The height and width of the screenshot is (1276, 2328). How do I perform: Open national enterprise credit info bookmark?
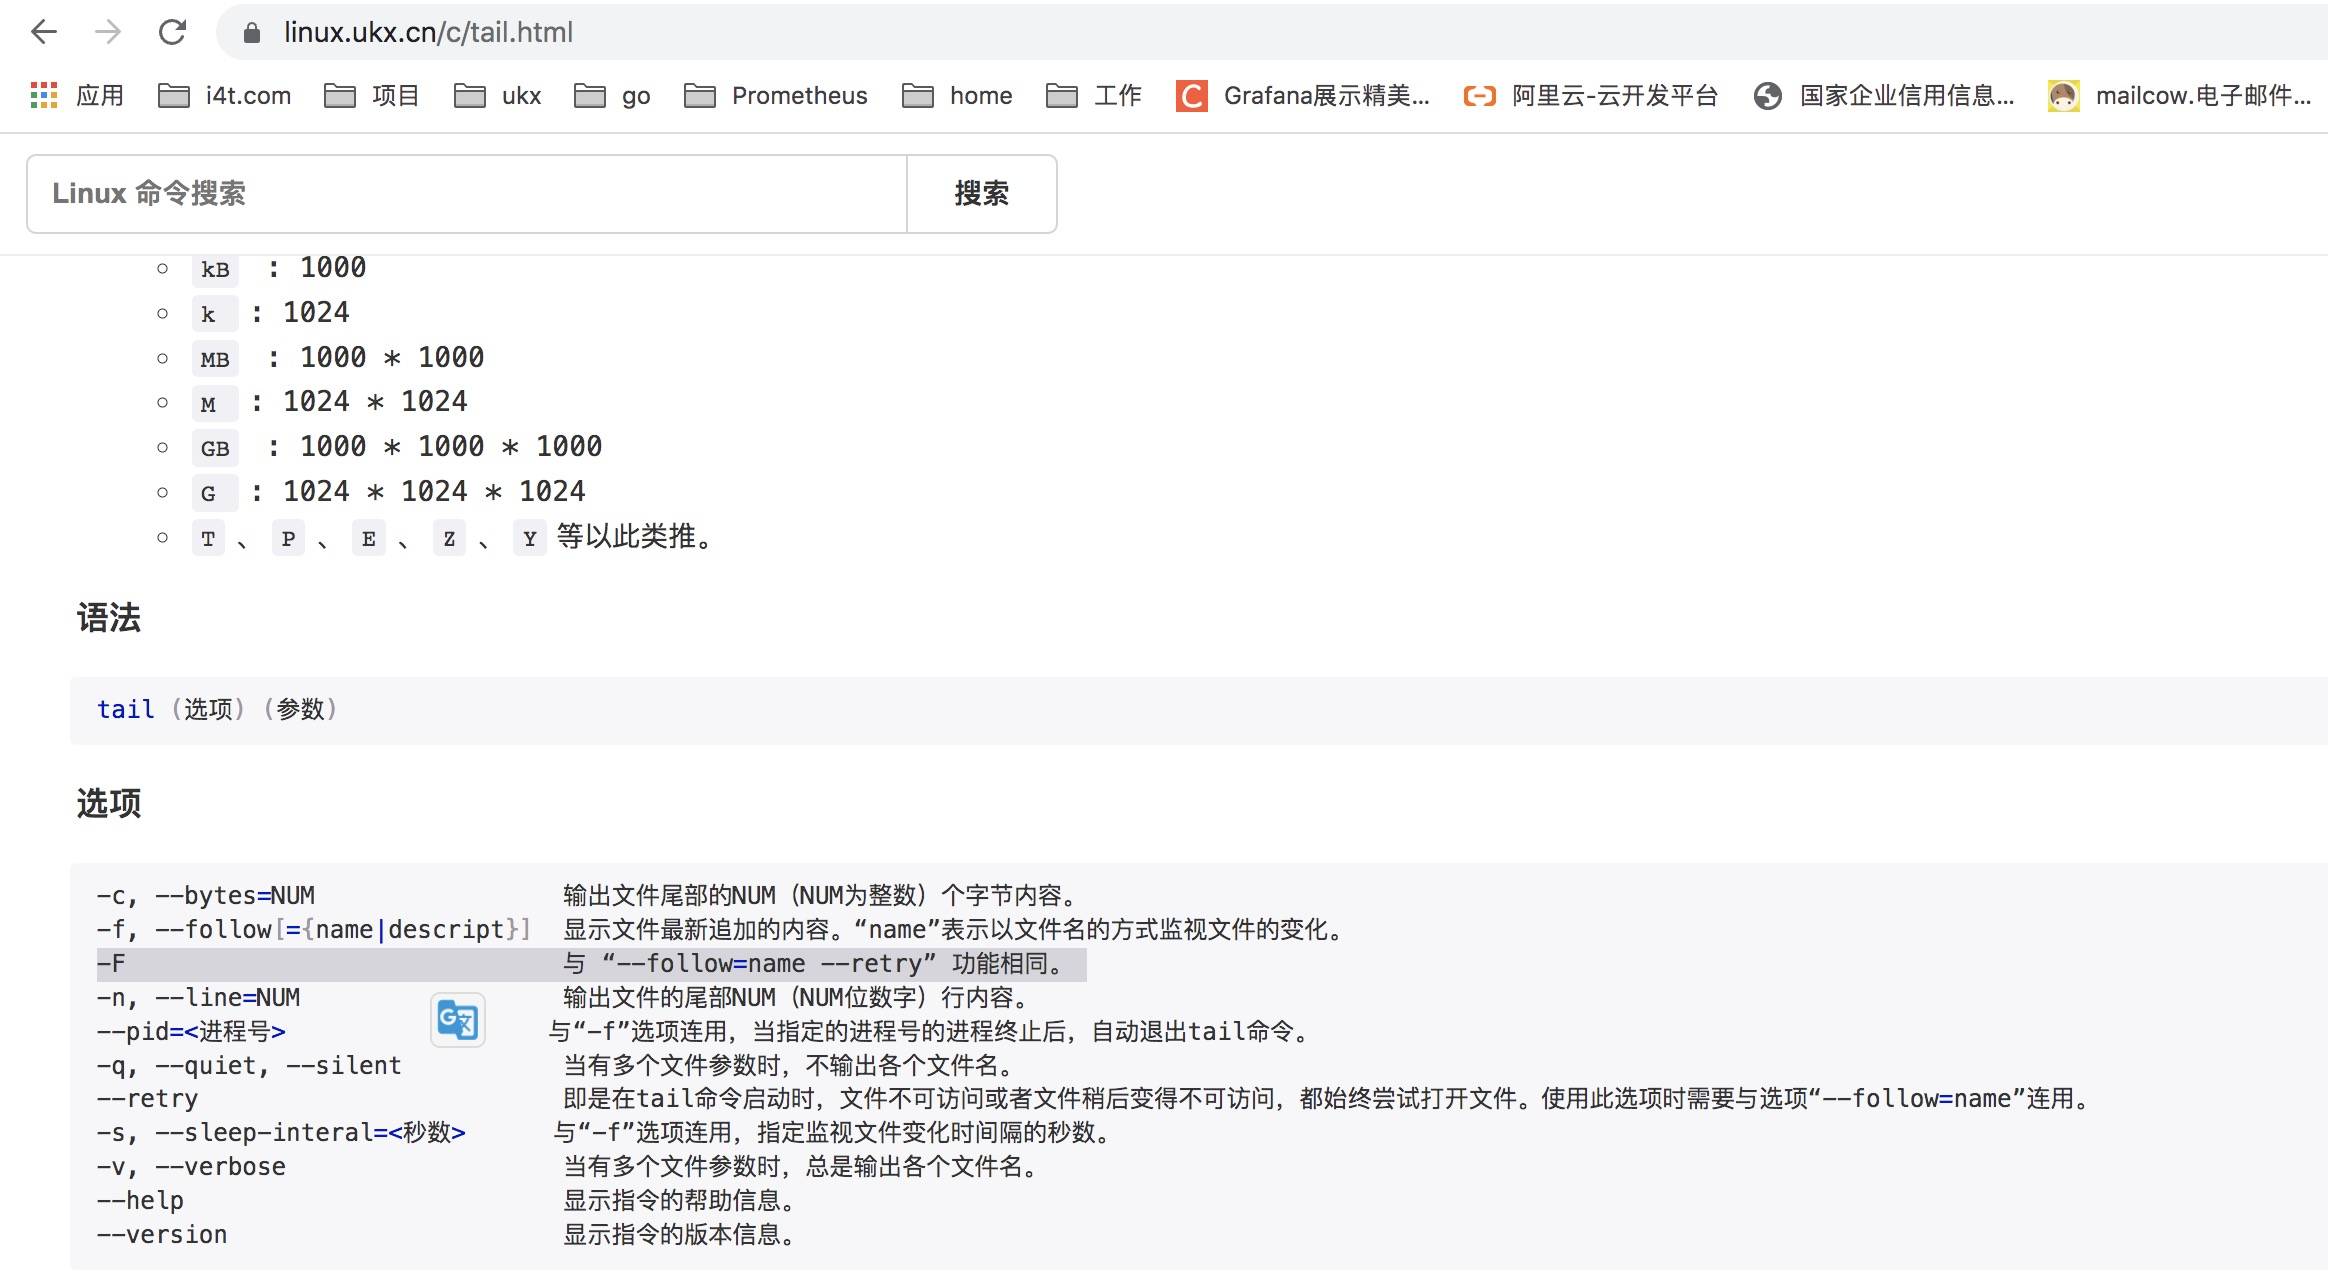coord(1884,95)
